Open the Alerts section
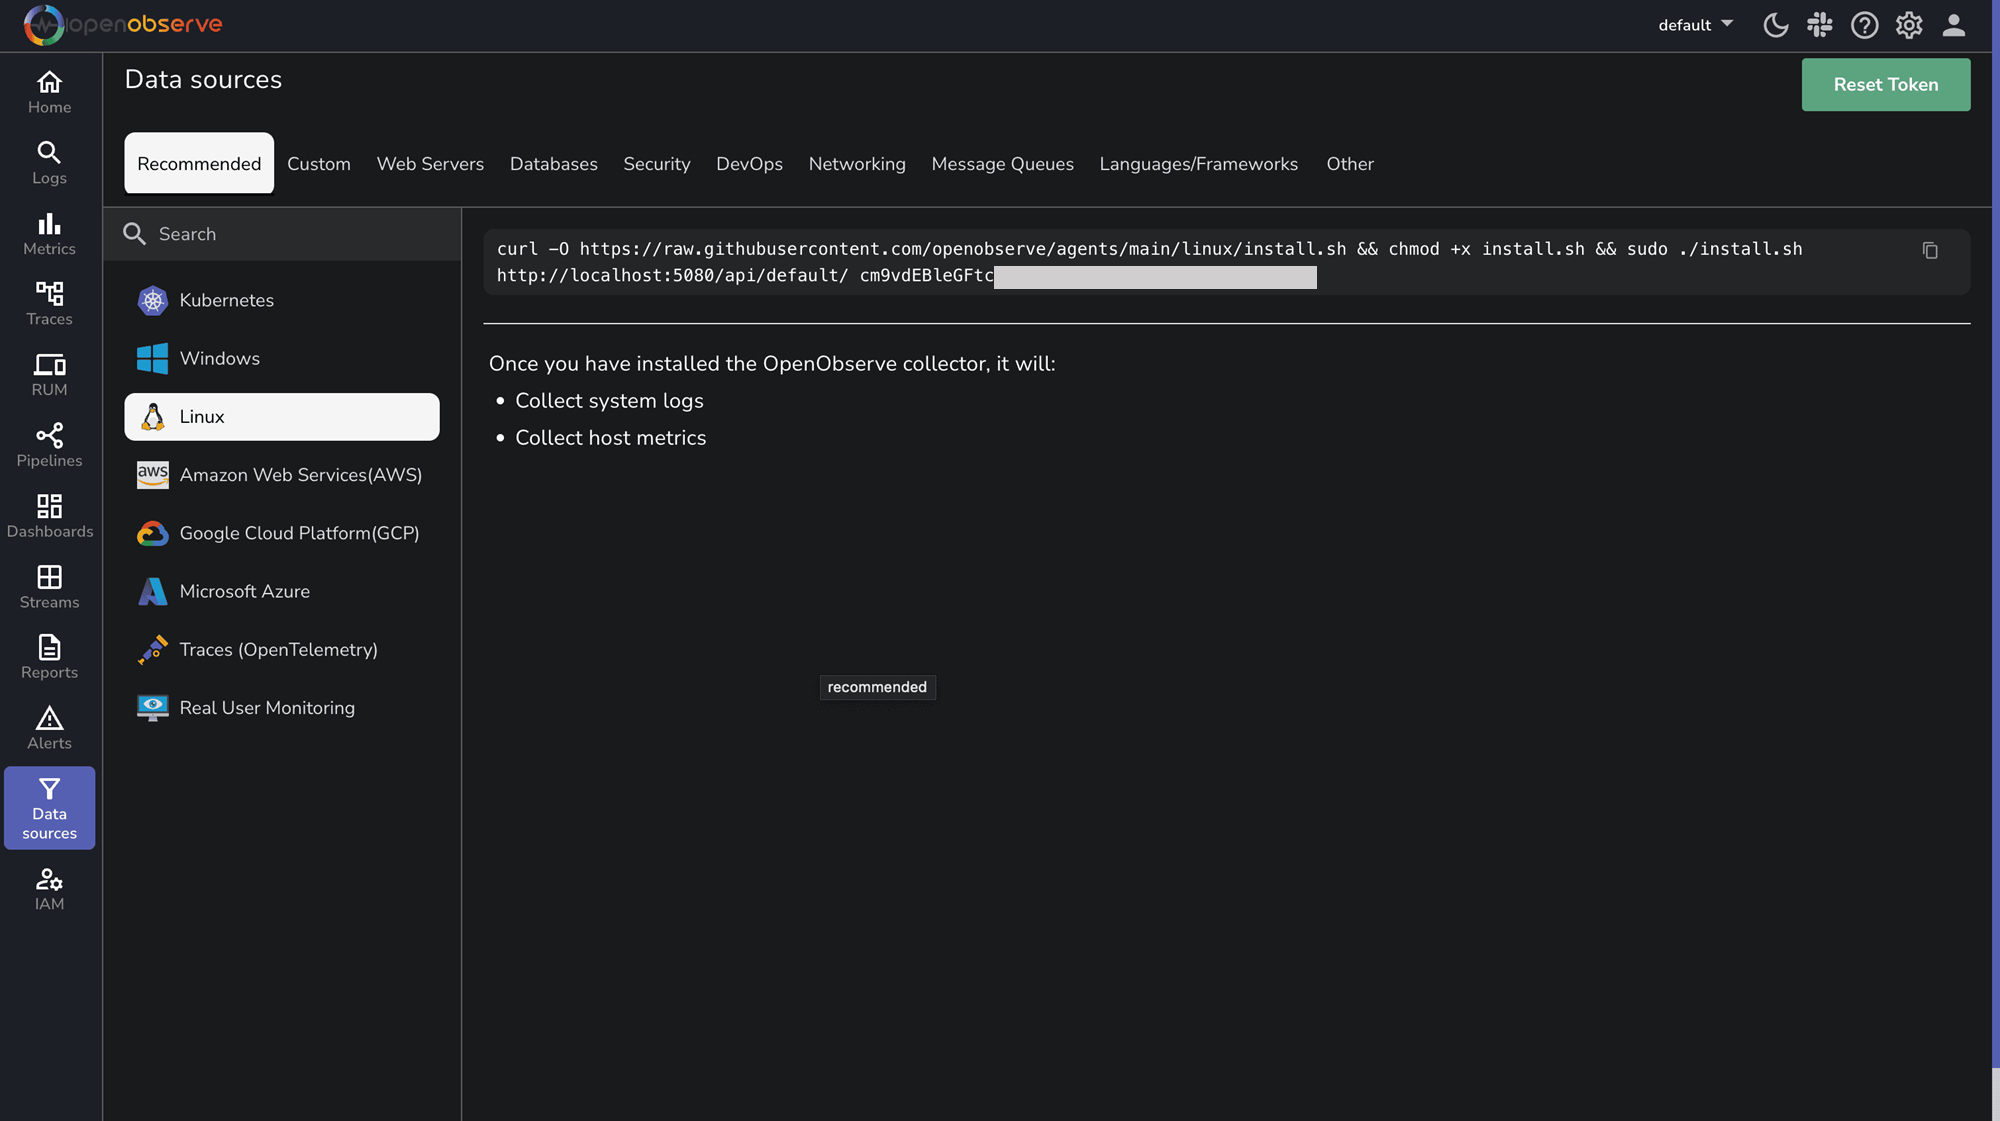Viewport: 2000px width, 1121px height. 49,727
